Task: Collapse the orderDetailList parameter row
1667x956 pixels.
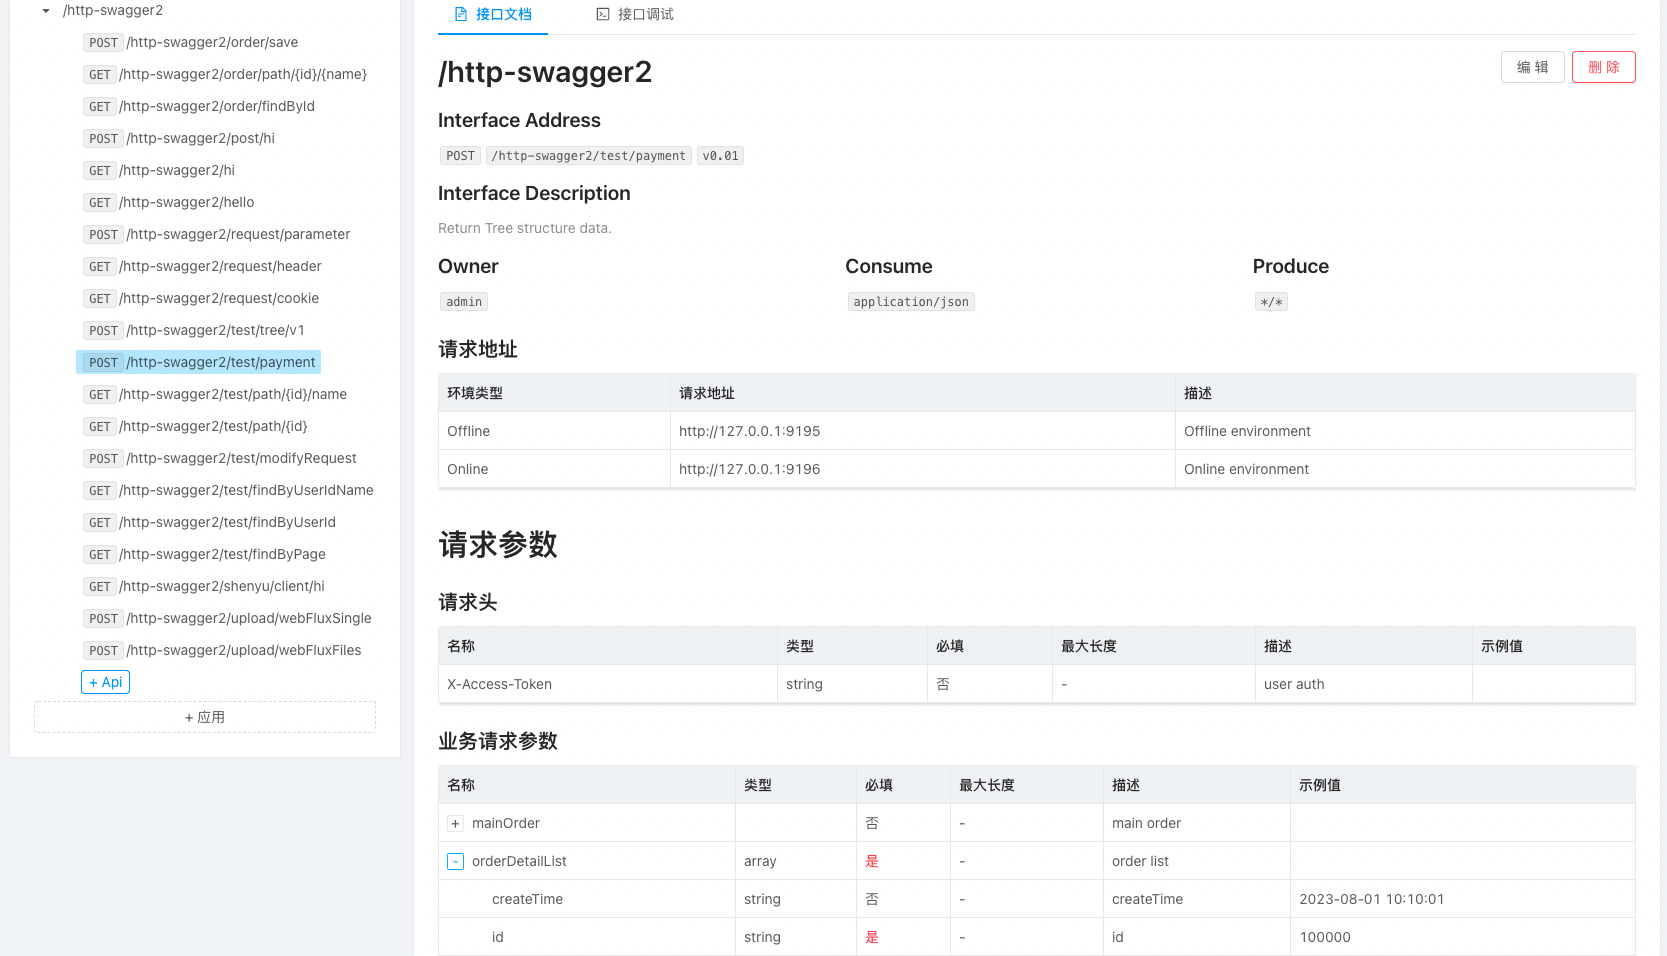Action: point(455,861)
